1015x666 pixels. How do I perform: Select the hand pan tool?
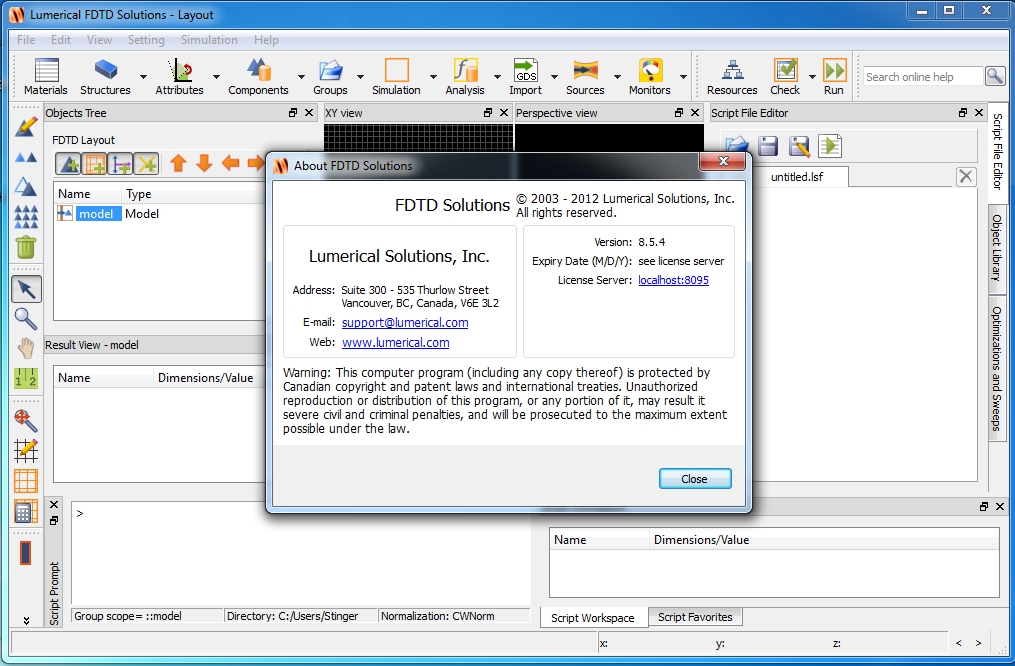pyautogui.click(x=26, y=349)
